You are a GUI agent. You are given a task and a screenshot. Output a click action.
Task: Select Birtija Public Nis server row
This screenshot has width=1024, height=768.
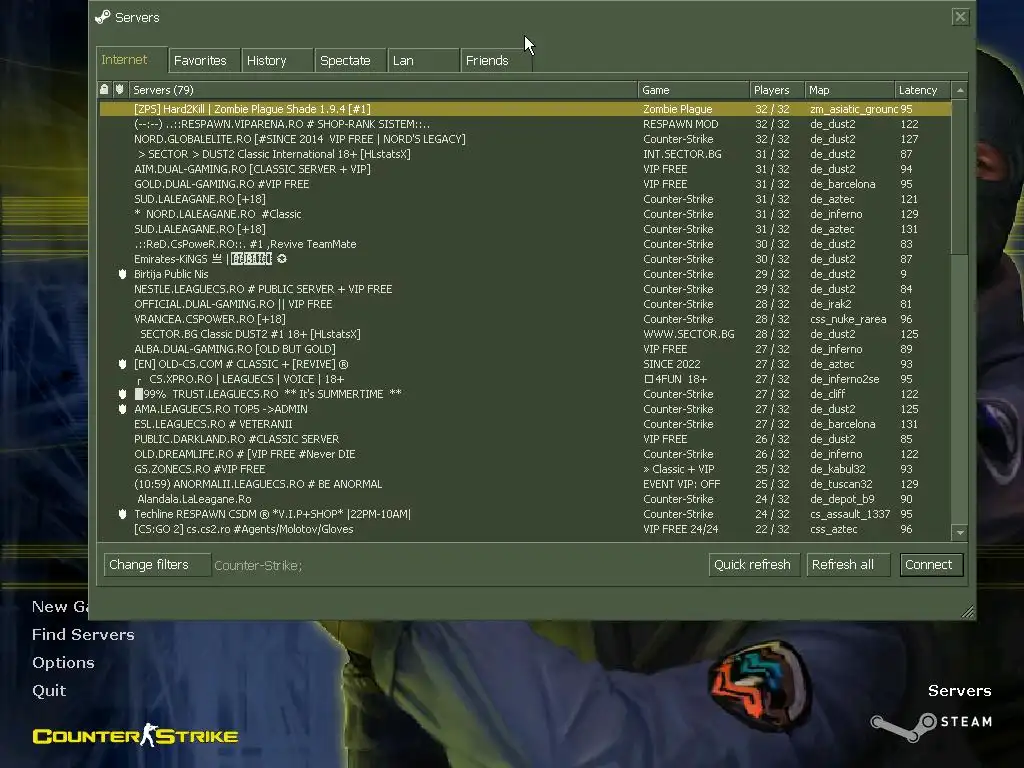click(x=525, y=274)
